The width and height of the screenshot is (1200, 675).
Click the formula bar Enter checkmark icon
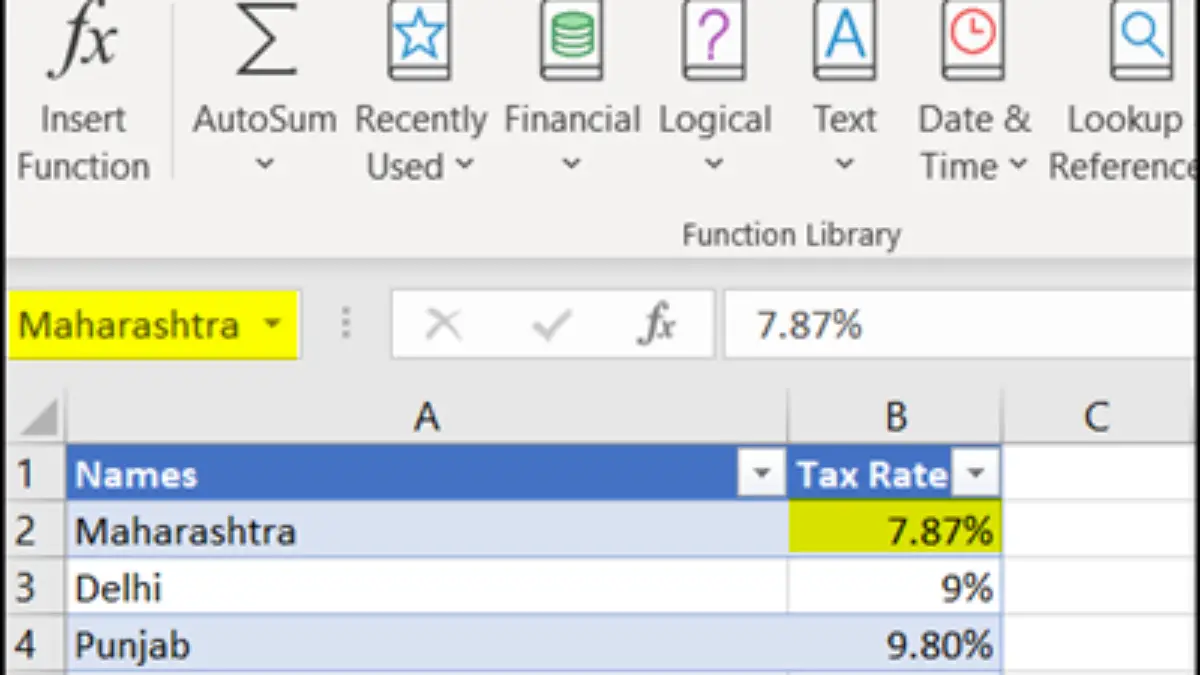point(551,325)
